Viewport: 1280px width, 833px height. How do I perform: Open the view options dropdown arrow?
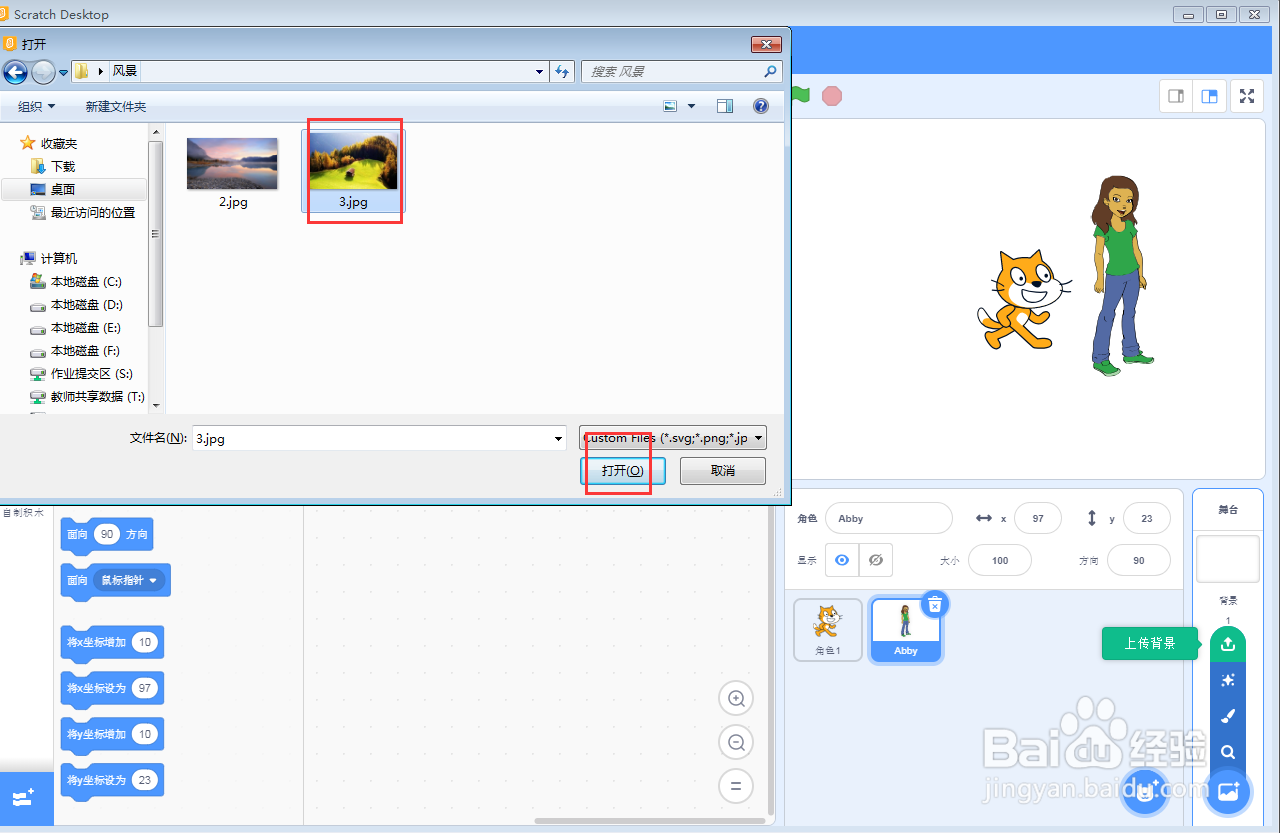(x=691, y=106)
